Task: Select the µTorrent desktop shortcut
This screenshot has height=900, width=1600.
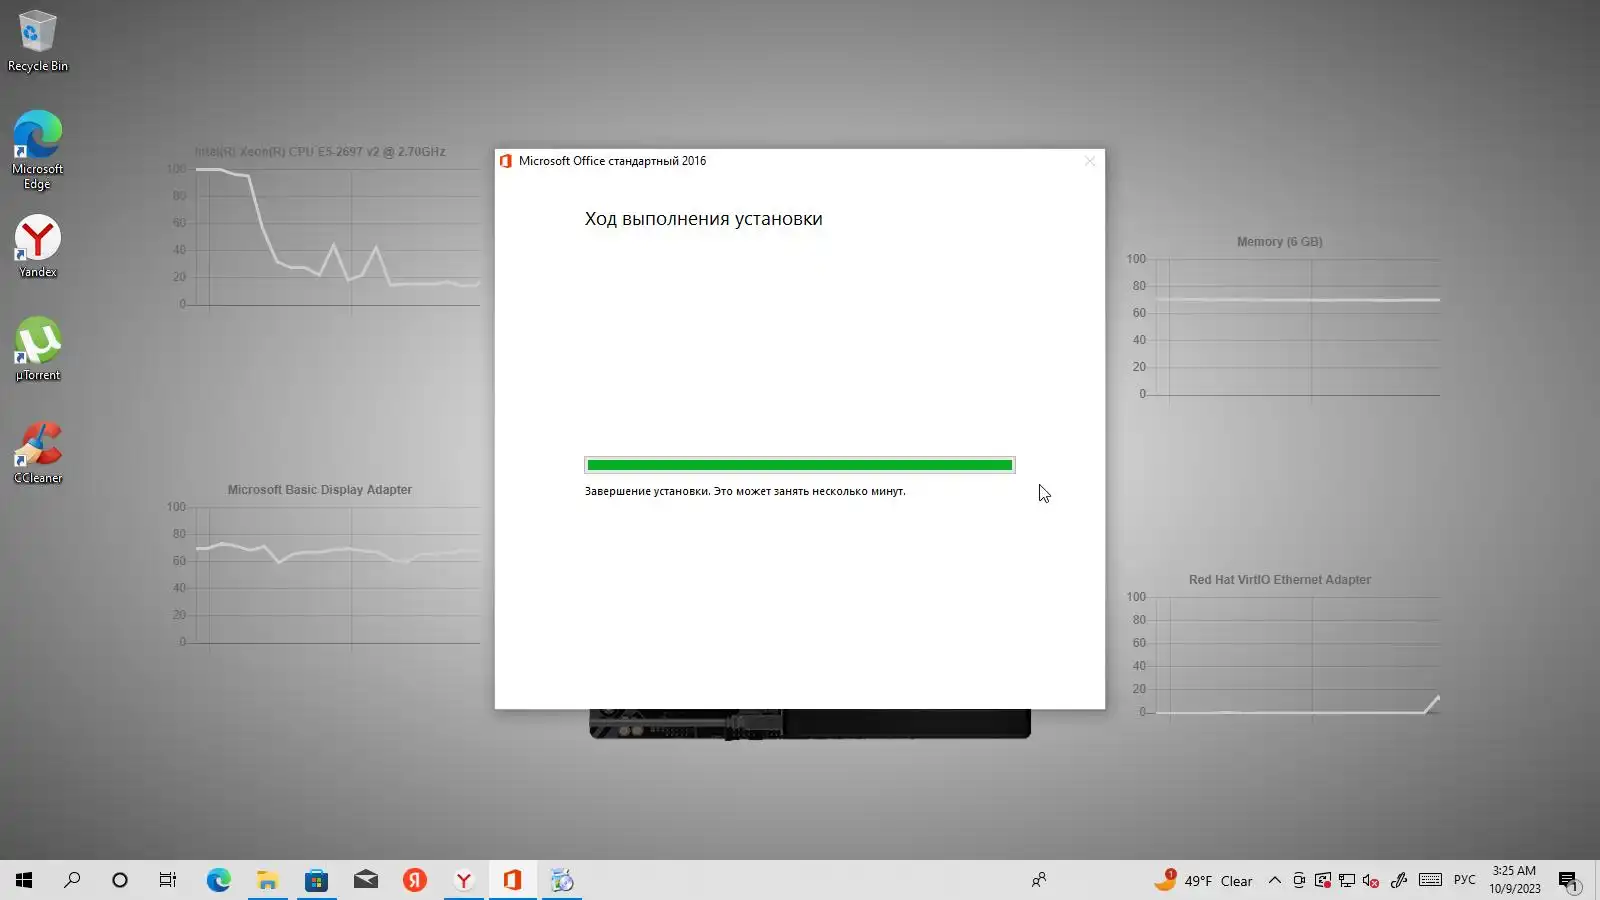Action: [x=38, y=349]
